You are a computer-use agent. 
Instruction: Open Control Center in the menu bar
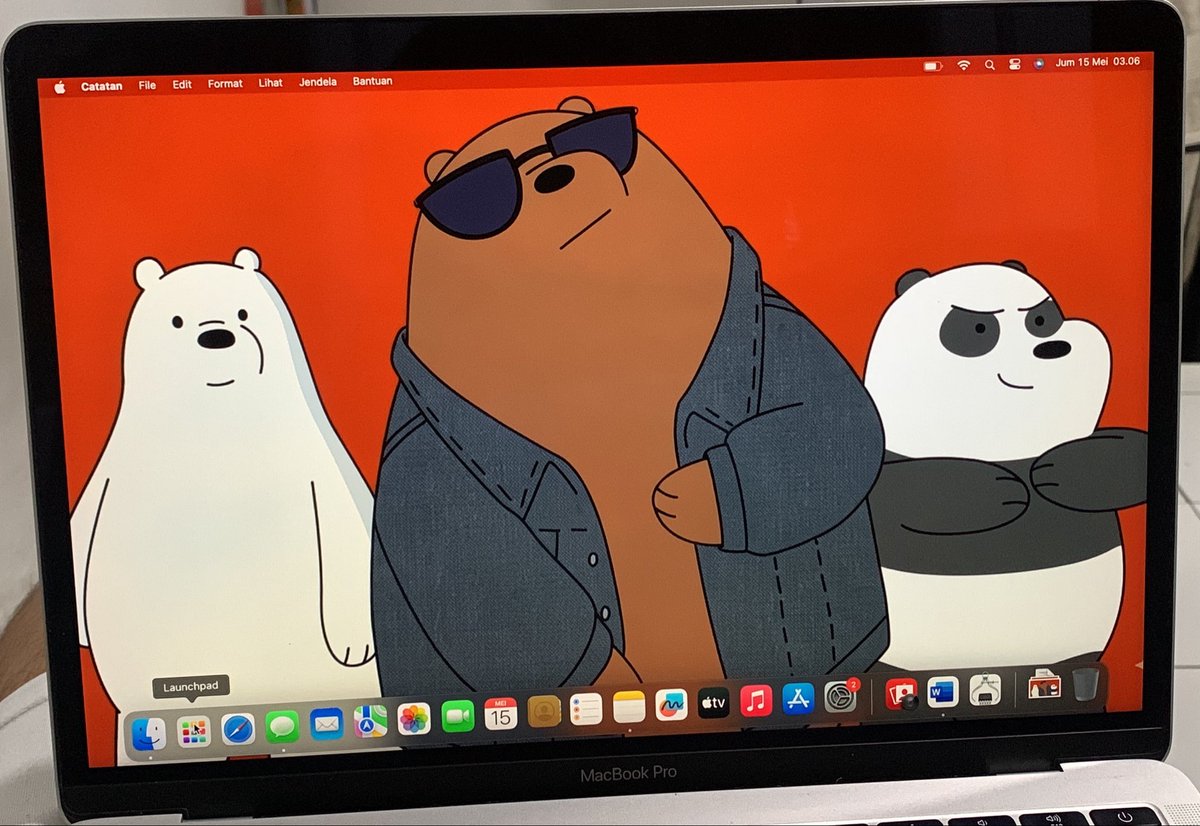pos(1014,63)
